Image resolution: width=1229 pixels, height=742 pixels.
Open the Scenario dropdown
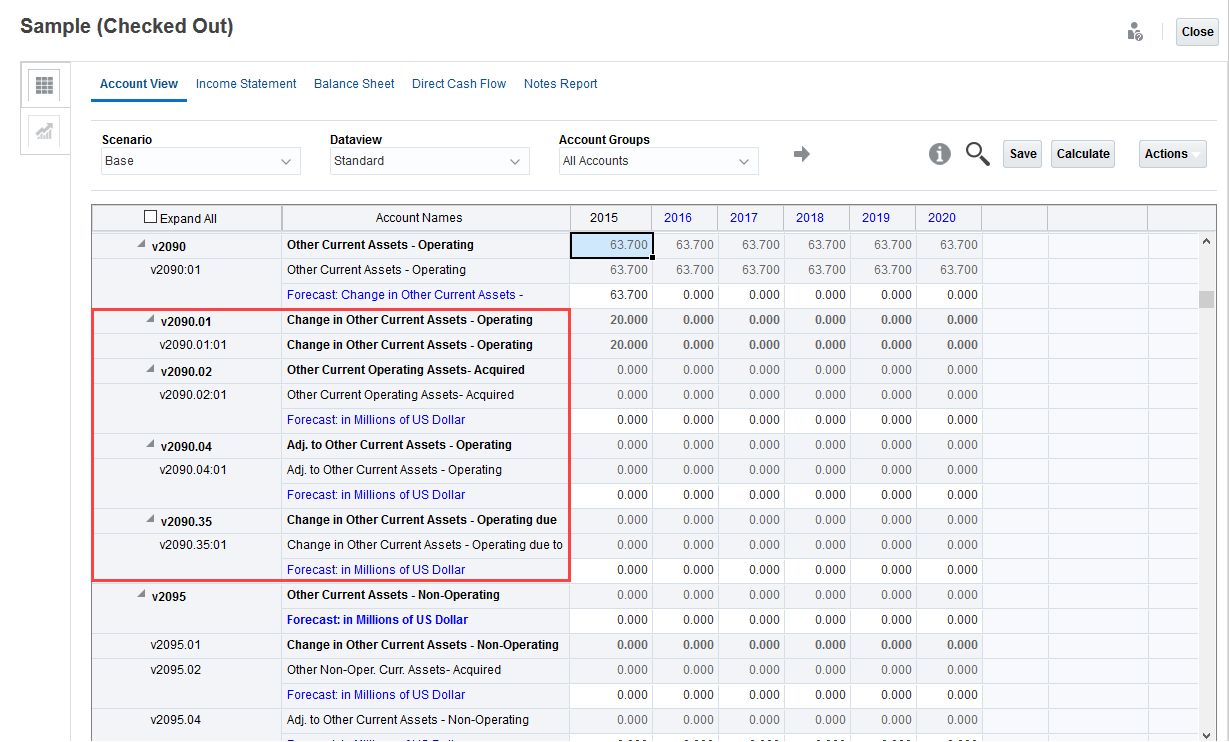pyautogui.click(x=201, y=161)
